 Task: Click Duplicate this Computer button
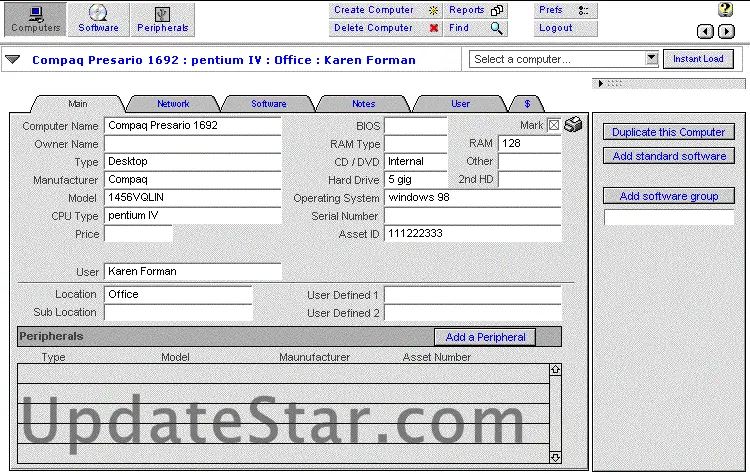(668, 132)
